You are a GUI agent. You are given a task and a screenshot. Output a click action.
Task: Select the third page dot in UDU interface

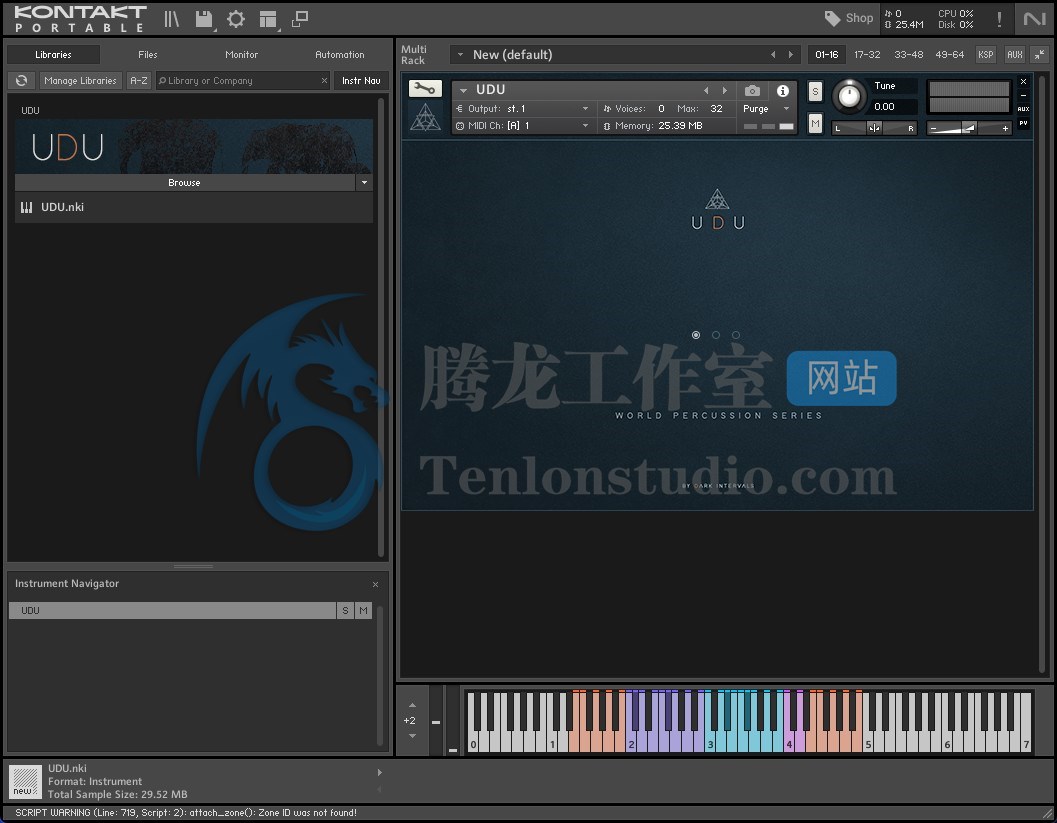tap(736, 335)
